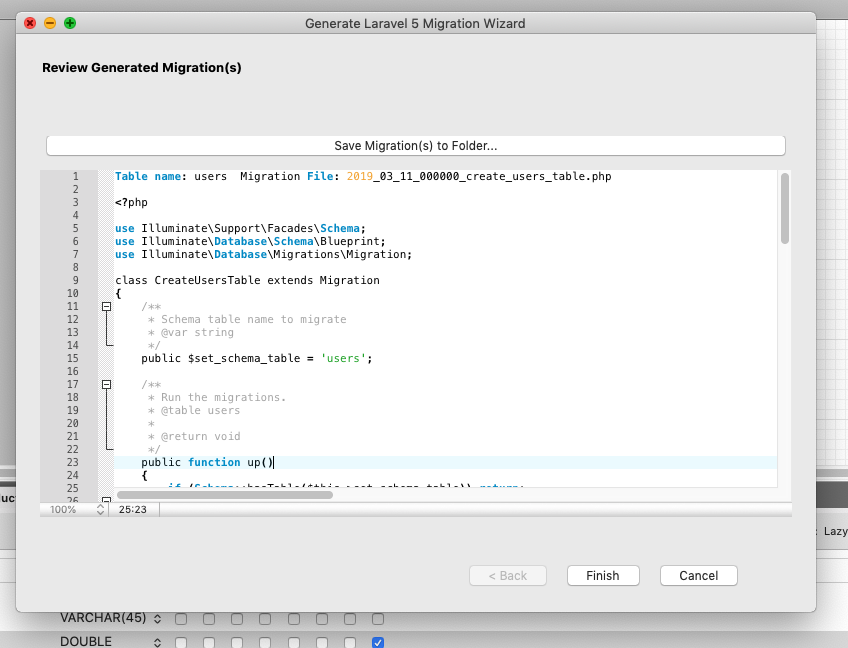Click the DOUBLE datatype cell

(86, 642)
